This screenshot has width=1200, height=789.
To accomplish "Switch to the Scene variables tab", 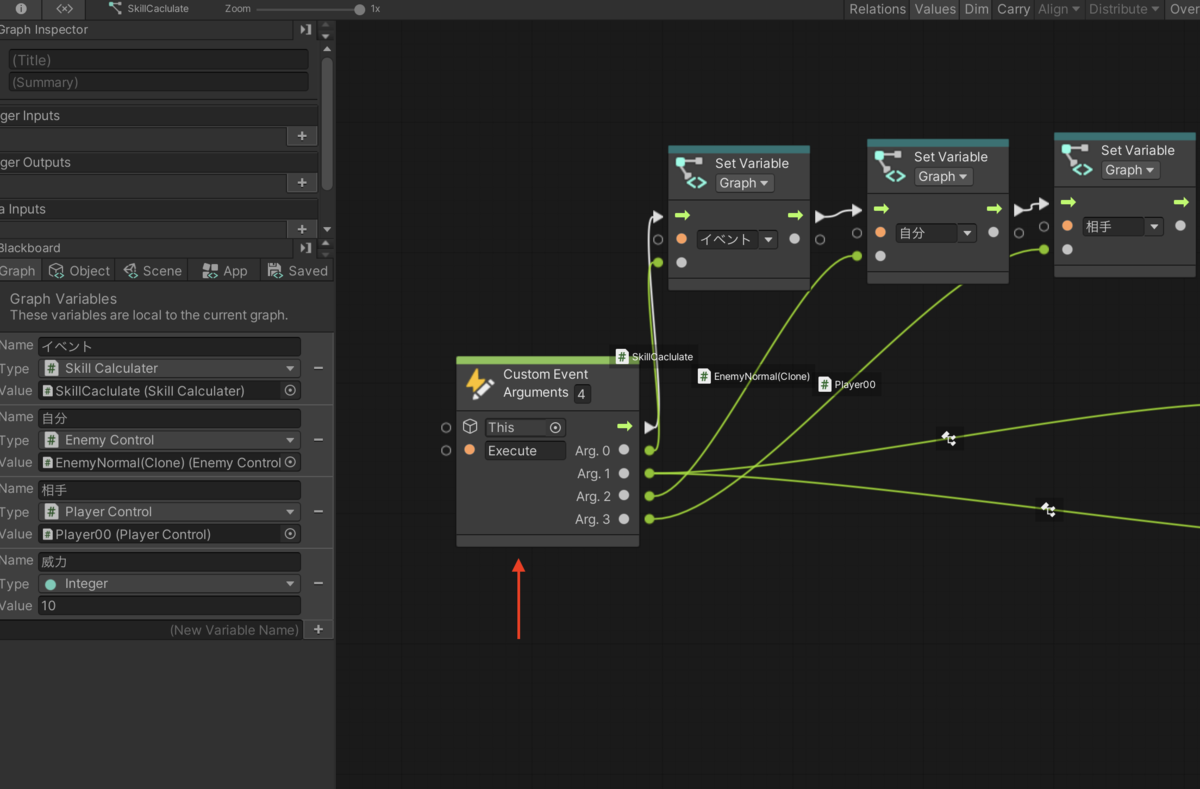I will [x=150, y=271].
